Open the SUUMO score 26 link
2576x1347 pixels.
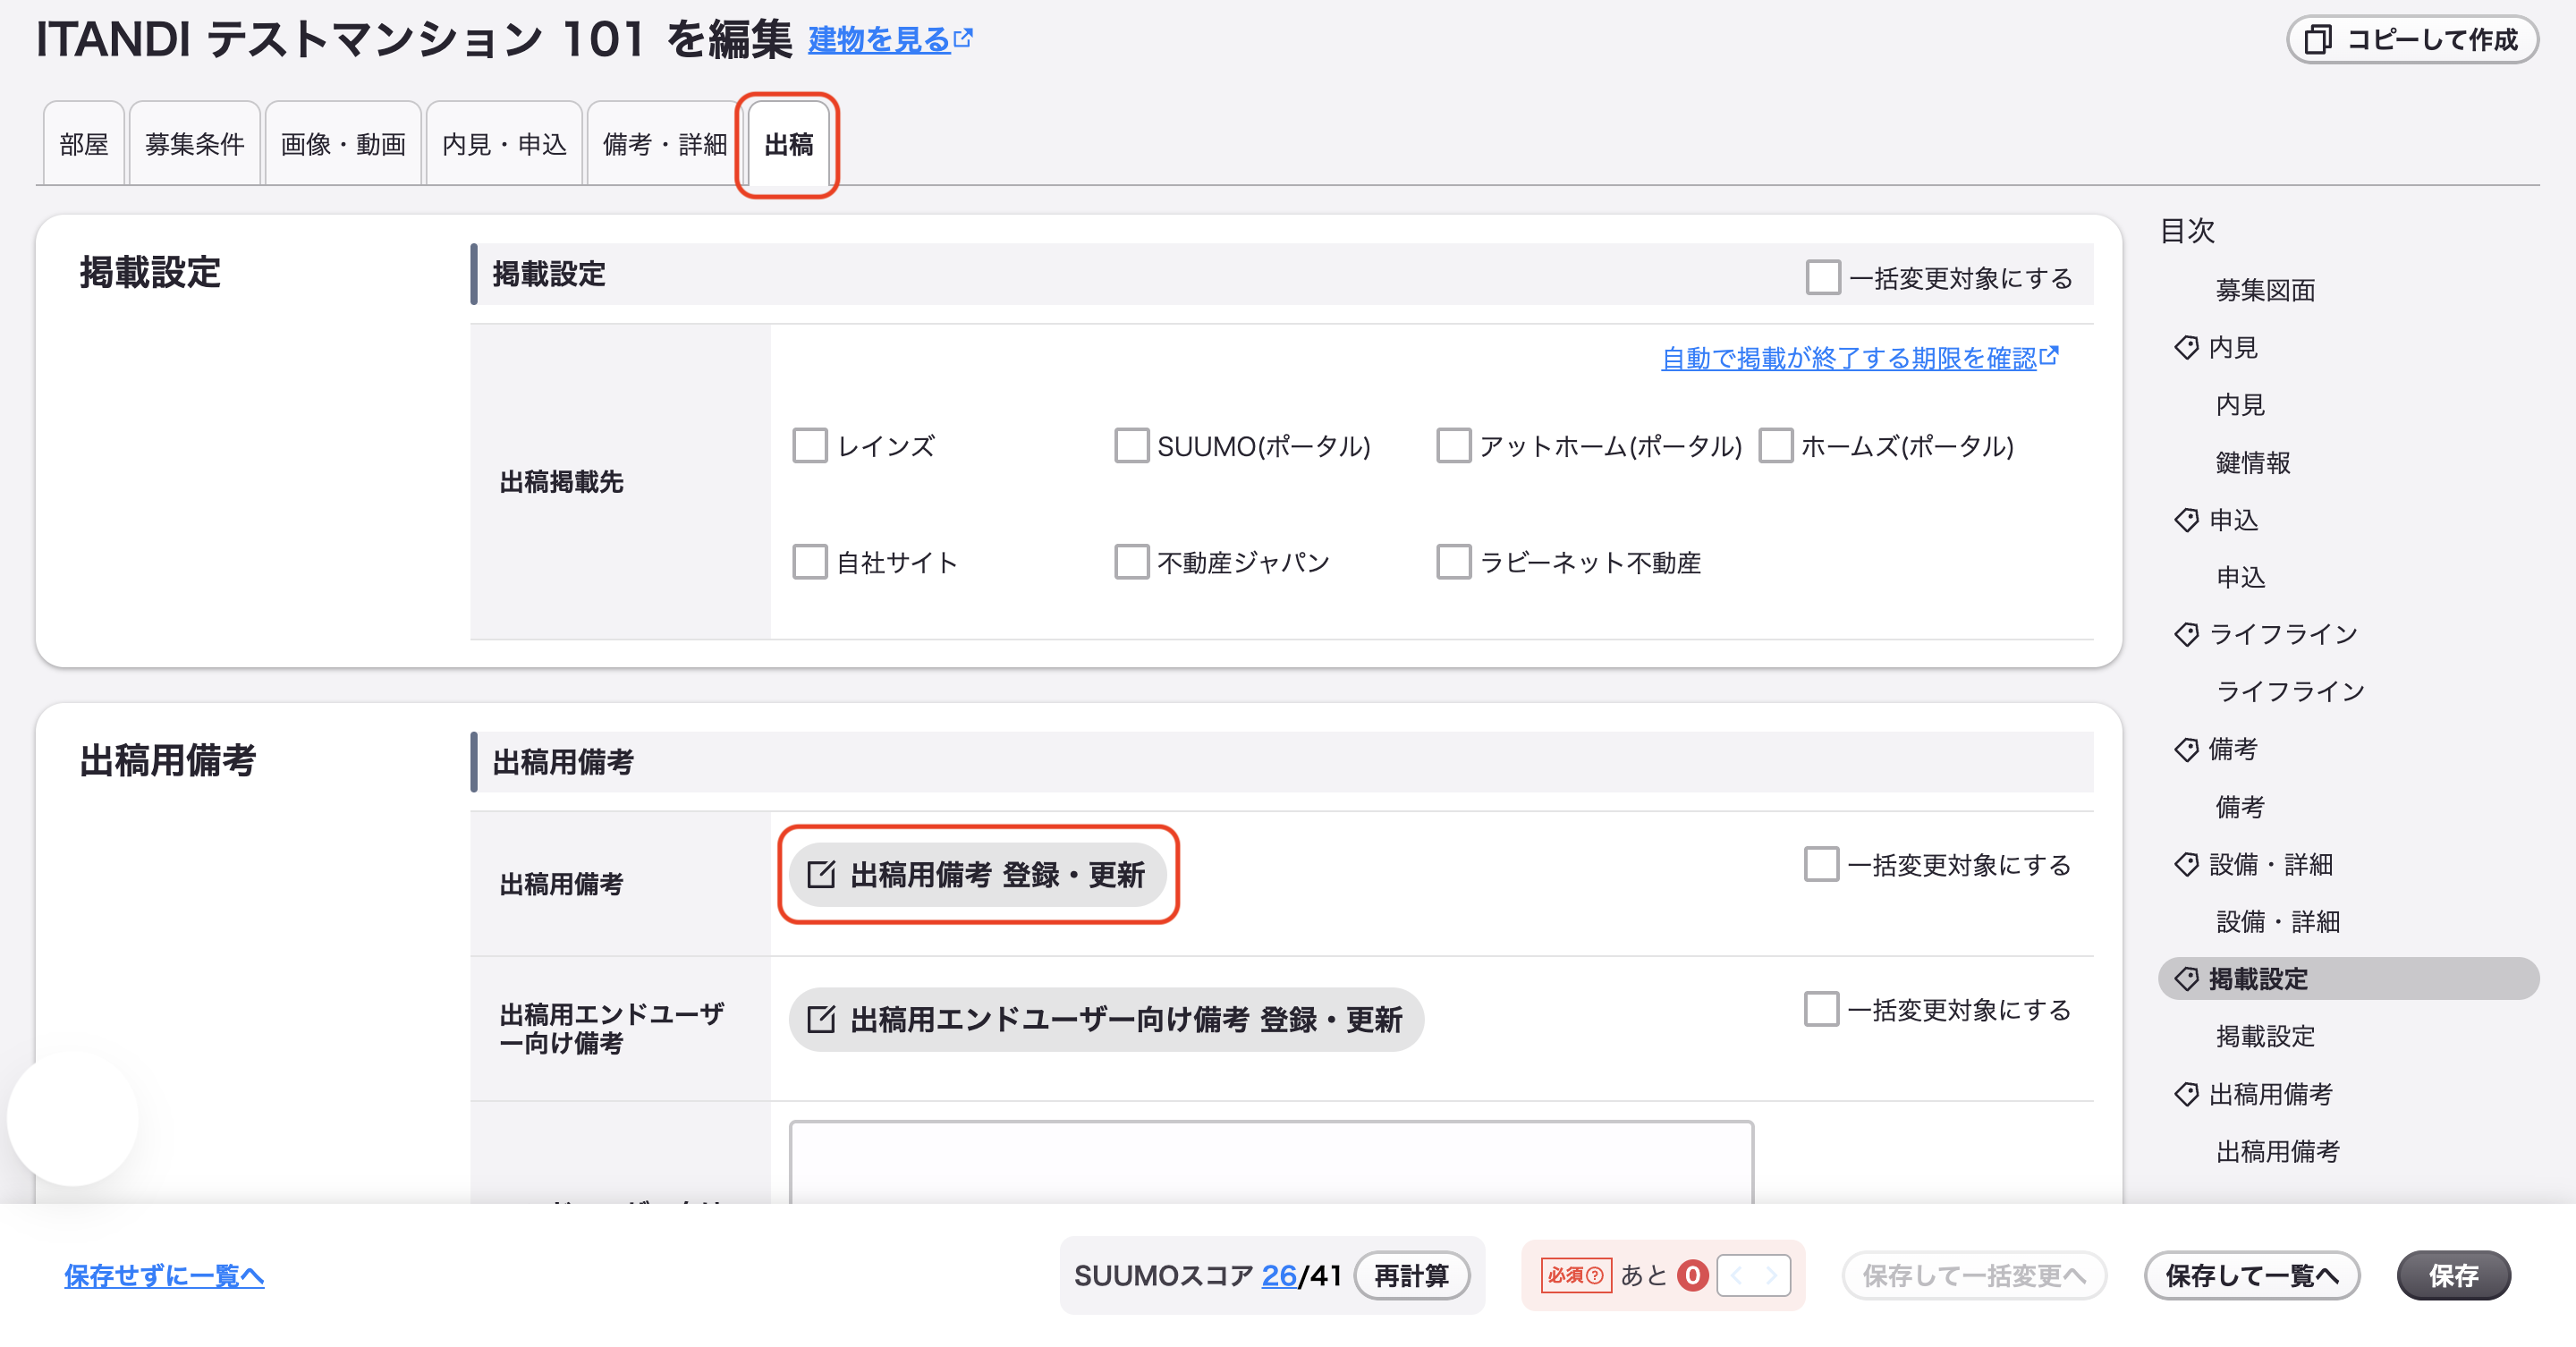(x=1278, y=1275)
